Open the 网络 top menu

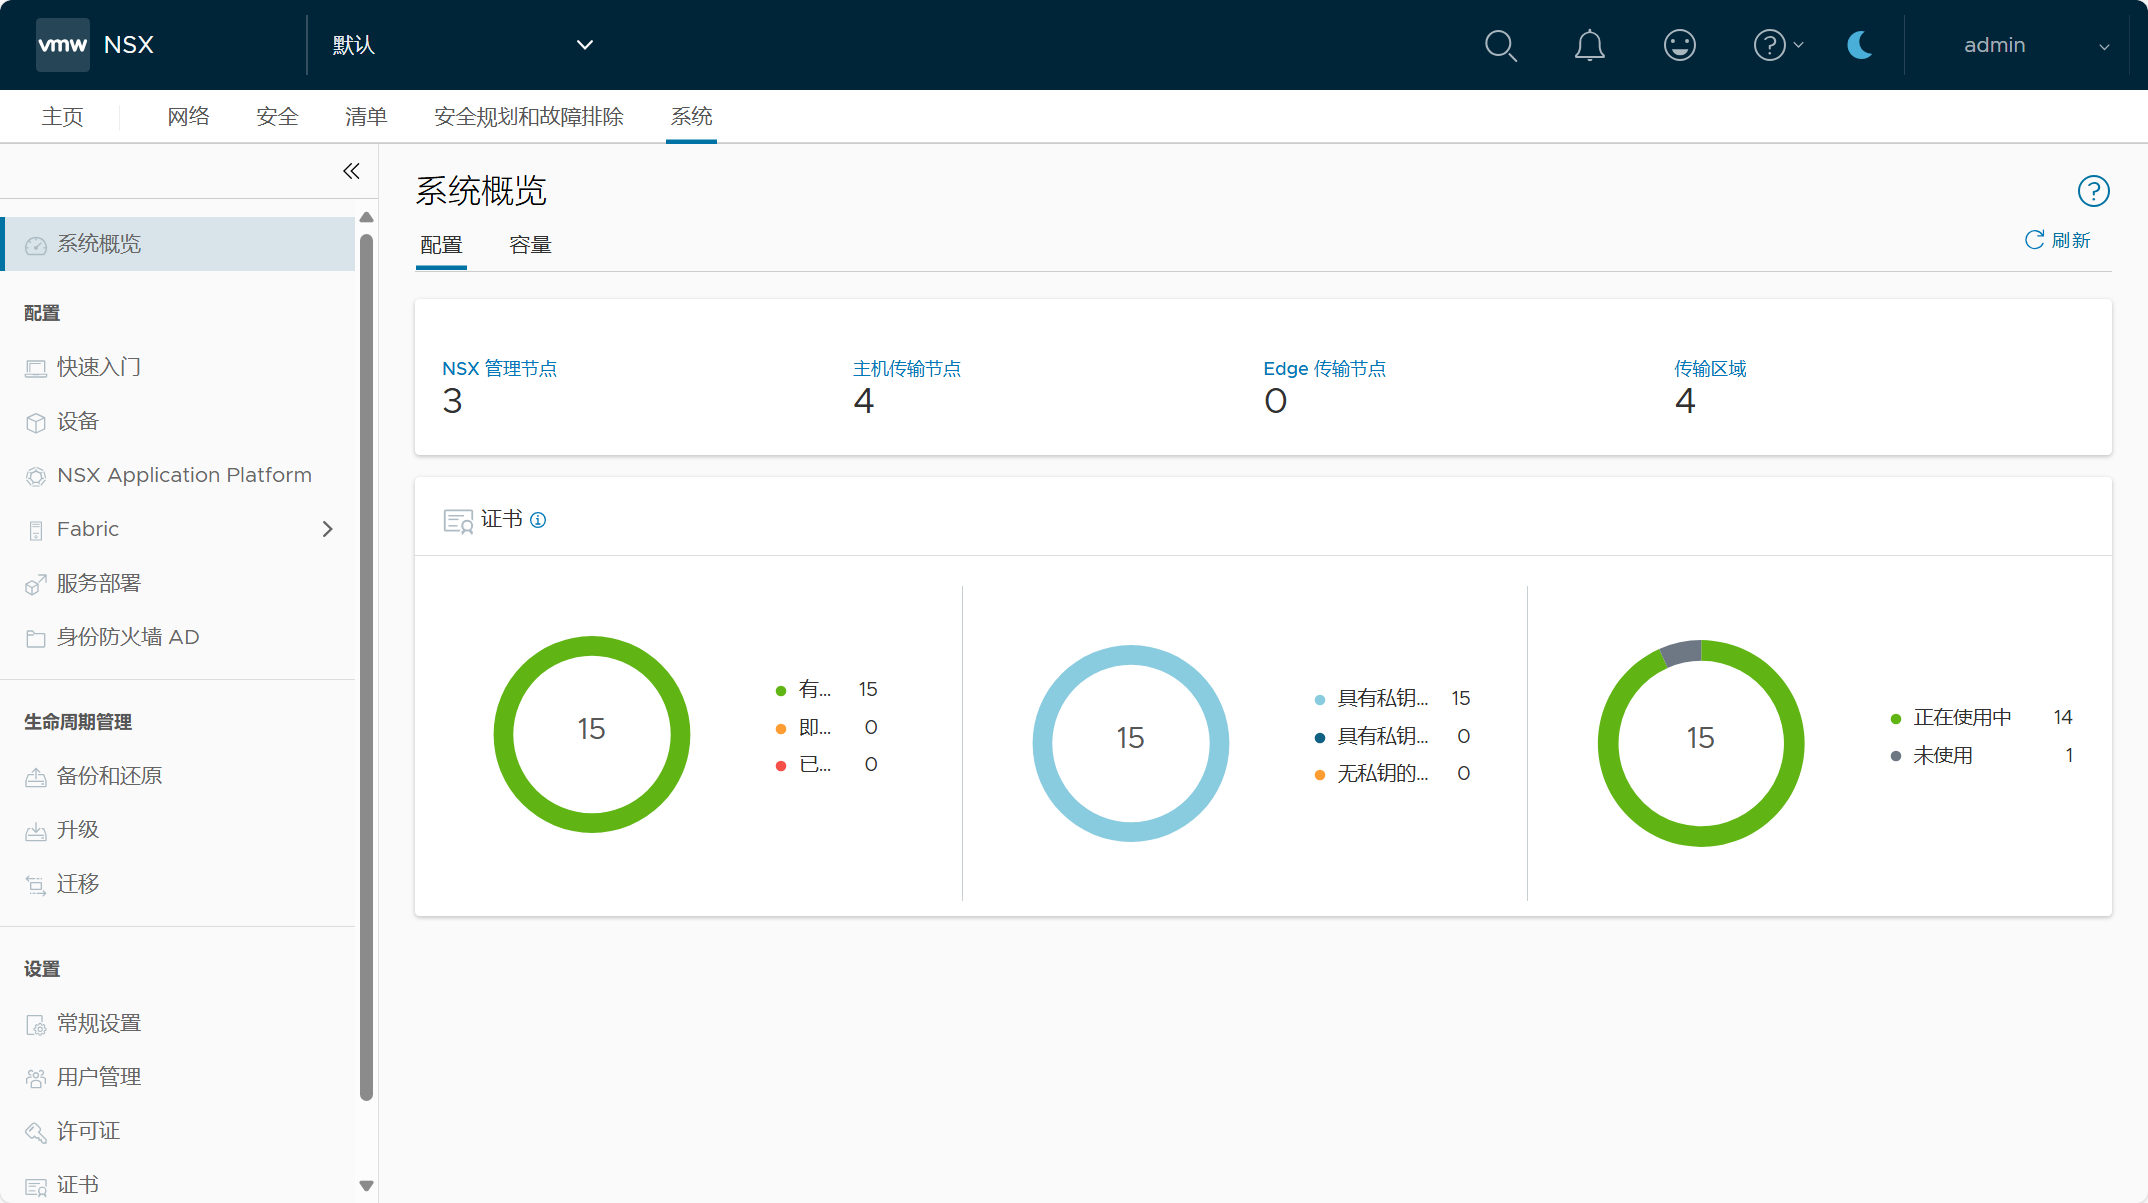tap(188, 117)
